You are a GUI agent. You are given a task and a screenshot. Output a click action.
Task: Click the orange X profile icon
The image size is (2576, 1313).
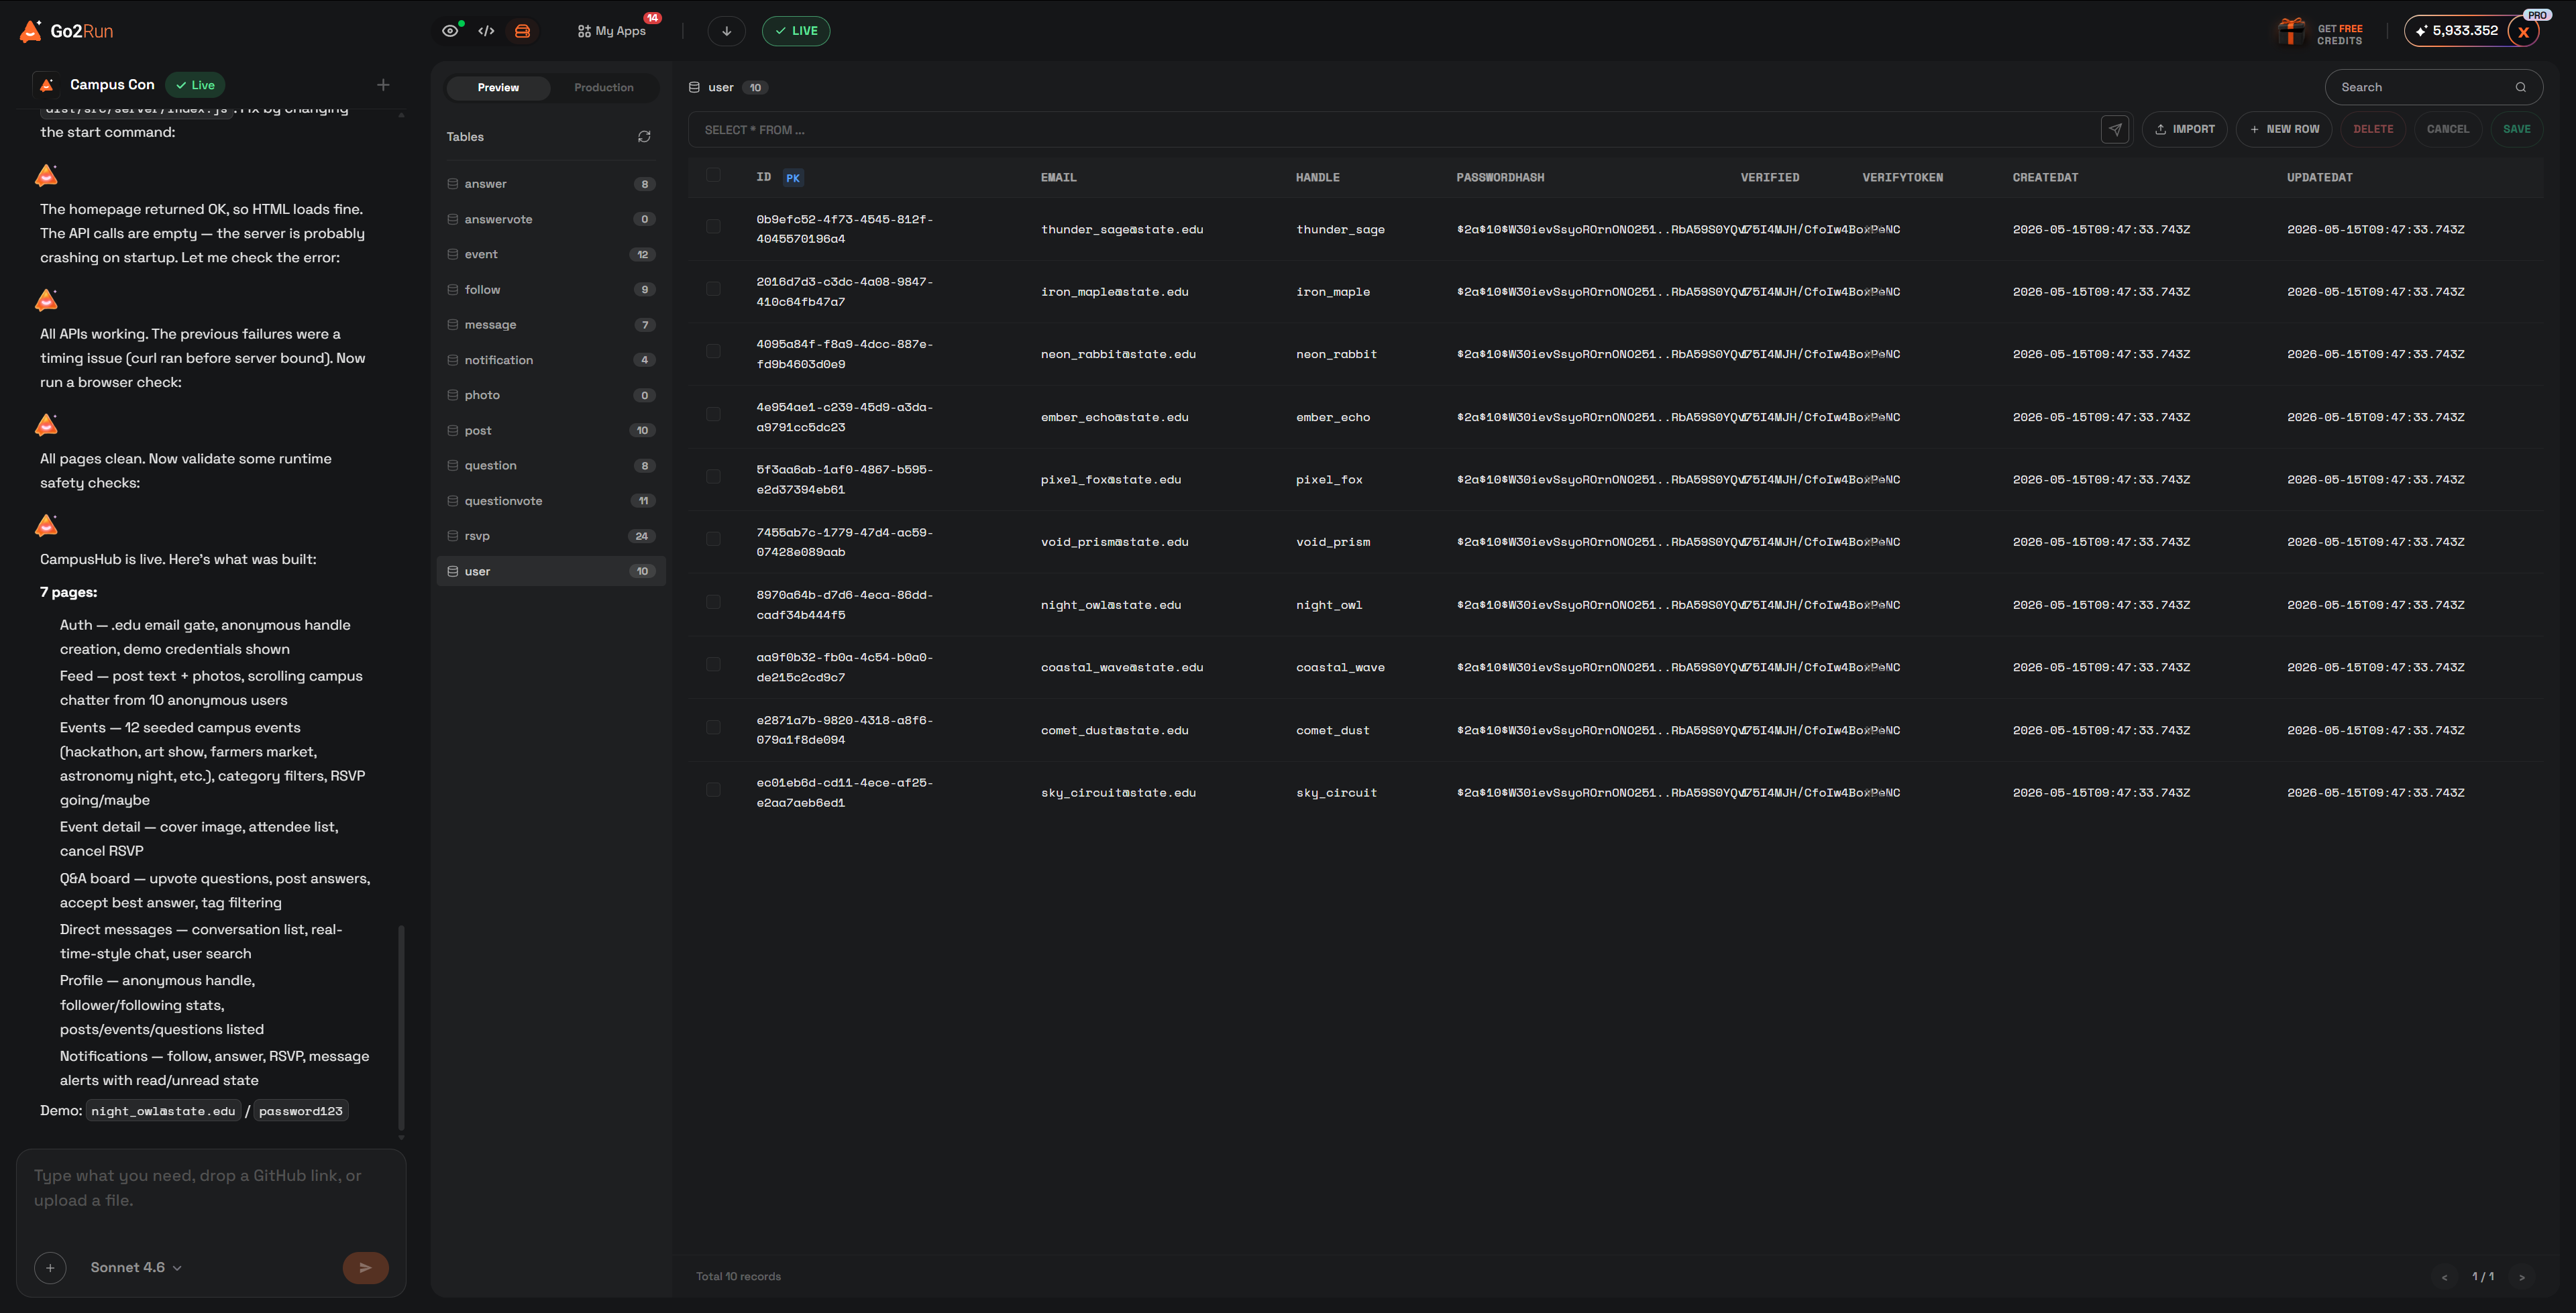tap(2523, 32)
